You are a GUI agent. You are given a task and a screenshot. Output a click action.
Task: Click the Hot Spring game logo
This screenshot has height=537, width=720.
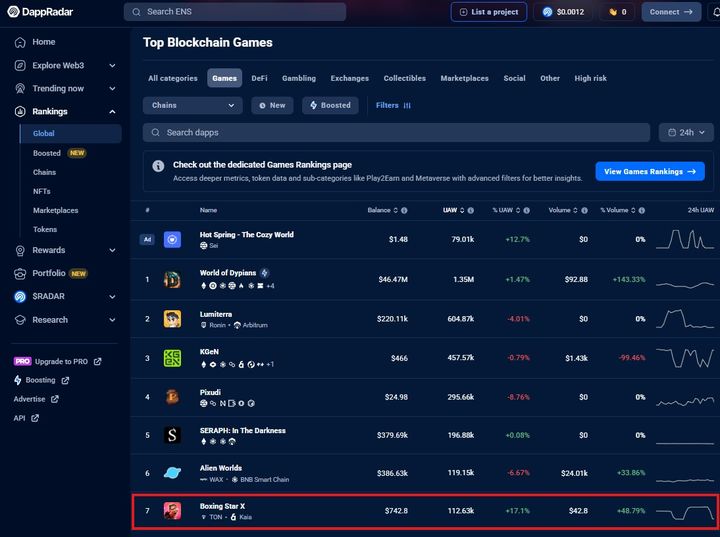tap(172, 240)
